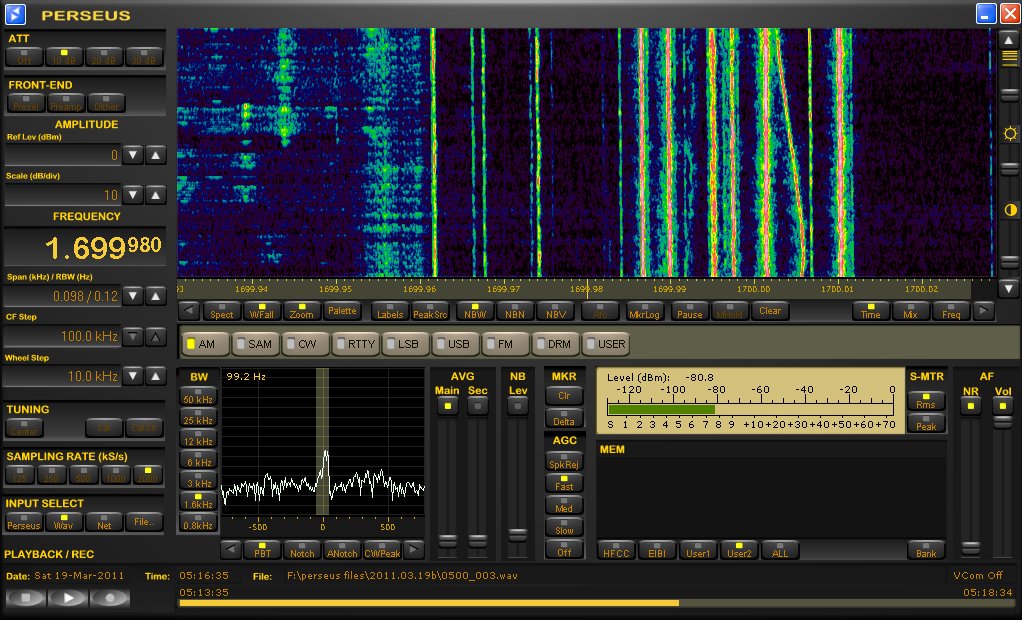Increase the Span/RBW setting
Viewport: 1022px width, 620px height.
point(155,296)
